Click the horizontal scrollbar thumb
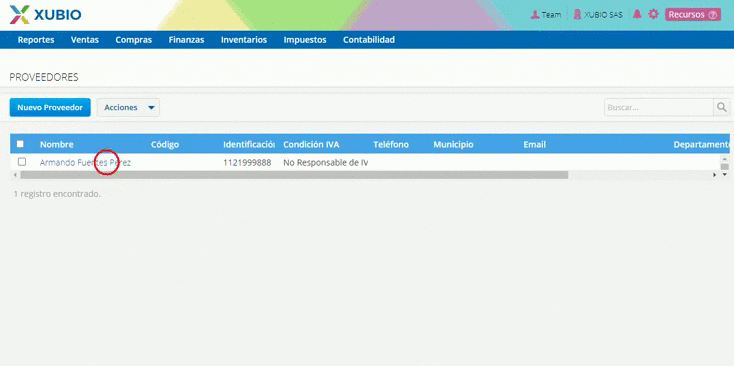This screenshot has height=366, width=734. (294, 175)
